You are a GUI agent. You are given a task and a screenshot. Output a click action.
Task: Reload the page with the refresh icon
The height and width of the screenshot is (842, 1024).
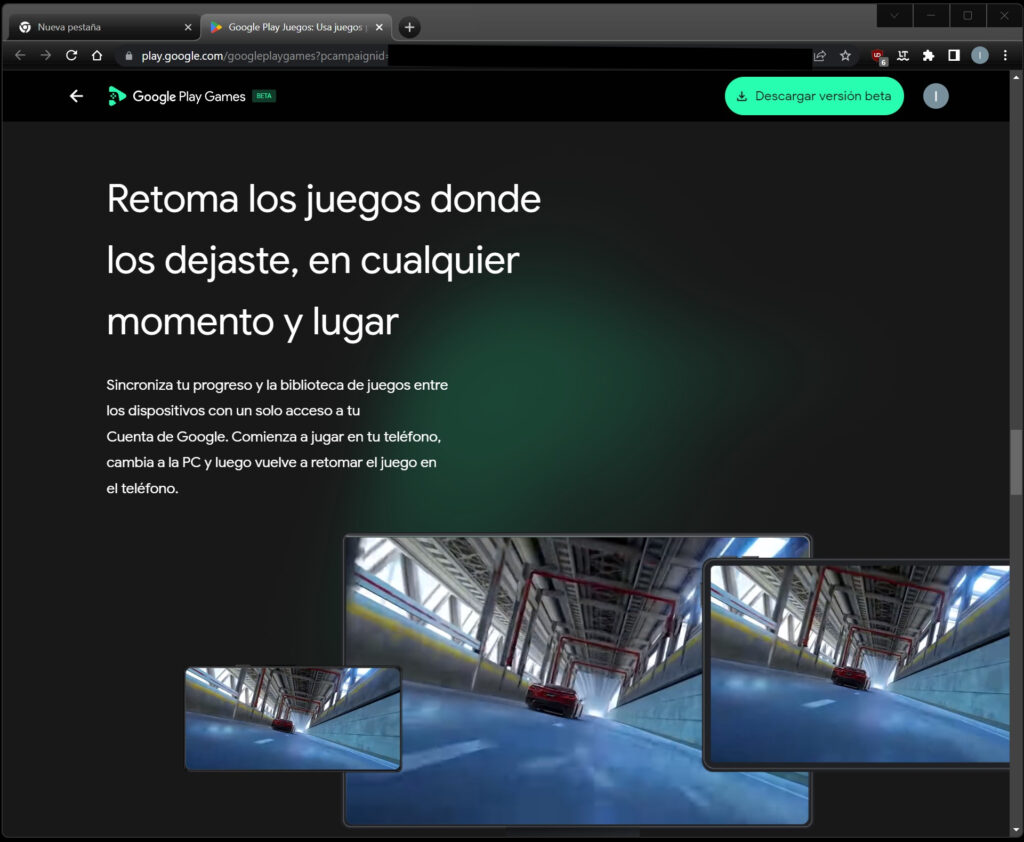coord(71,56)
